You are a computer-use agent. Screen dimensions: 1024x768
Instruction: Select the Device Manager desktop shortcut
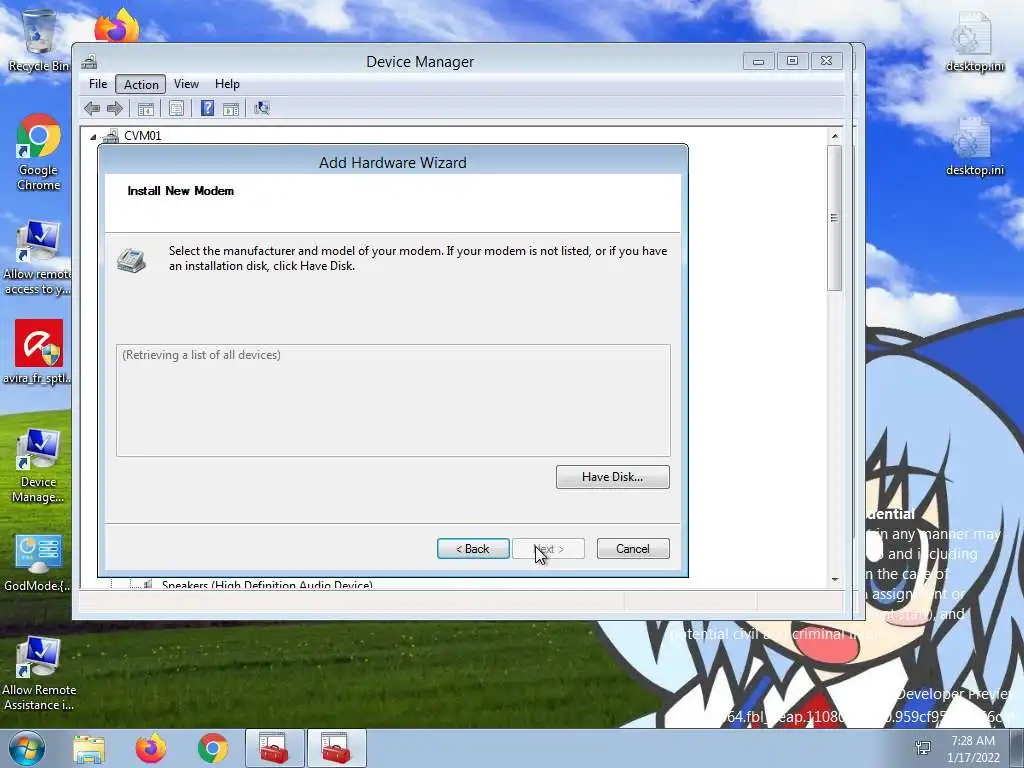tap(38, 466)
